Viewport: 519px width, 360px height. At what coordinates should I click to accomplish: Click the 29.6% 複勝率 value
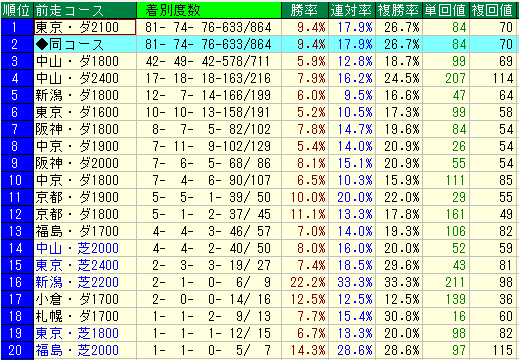coord(402,265)
